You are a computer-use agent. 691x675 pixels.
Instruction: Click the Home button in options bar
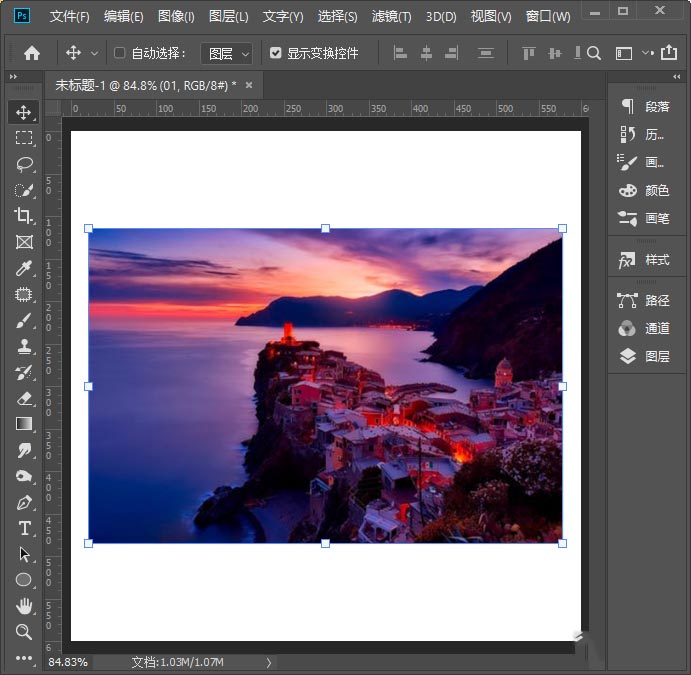(x=32, y=53)
